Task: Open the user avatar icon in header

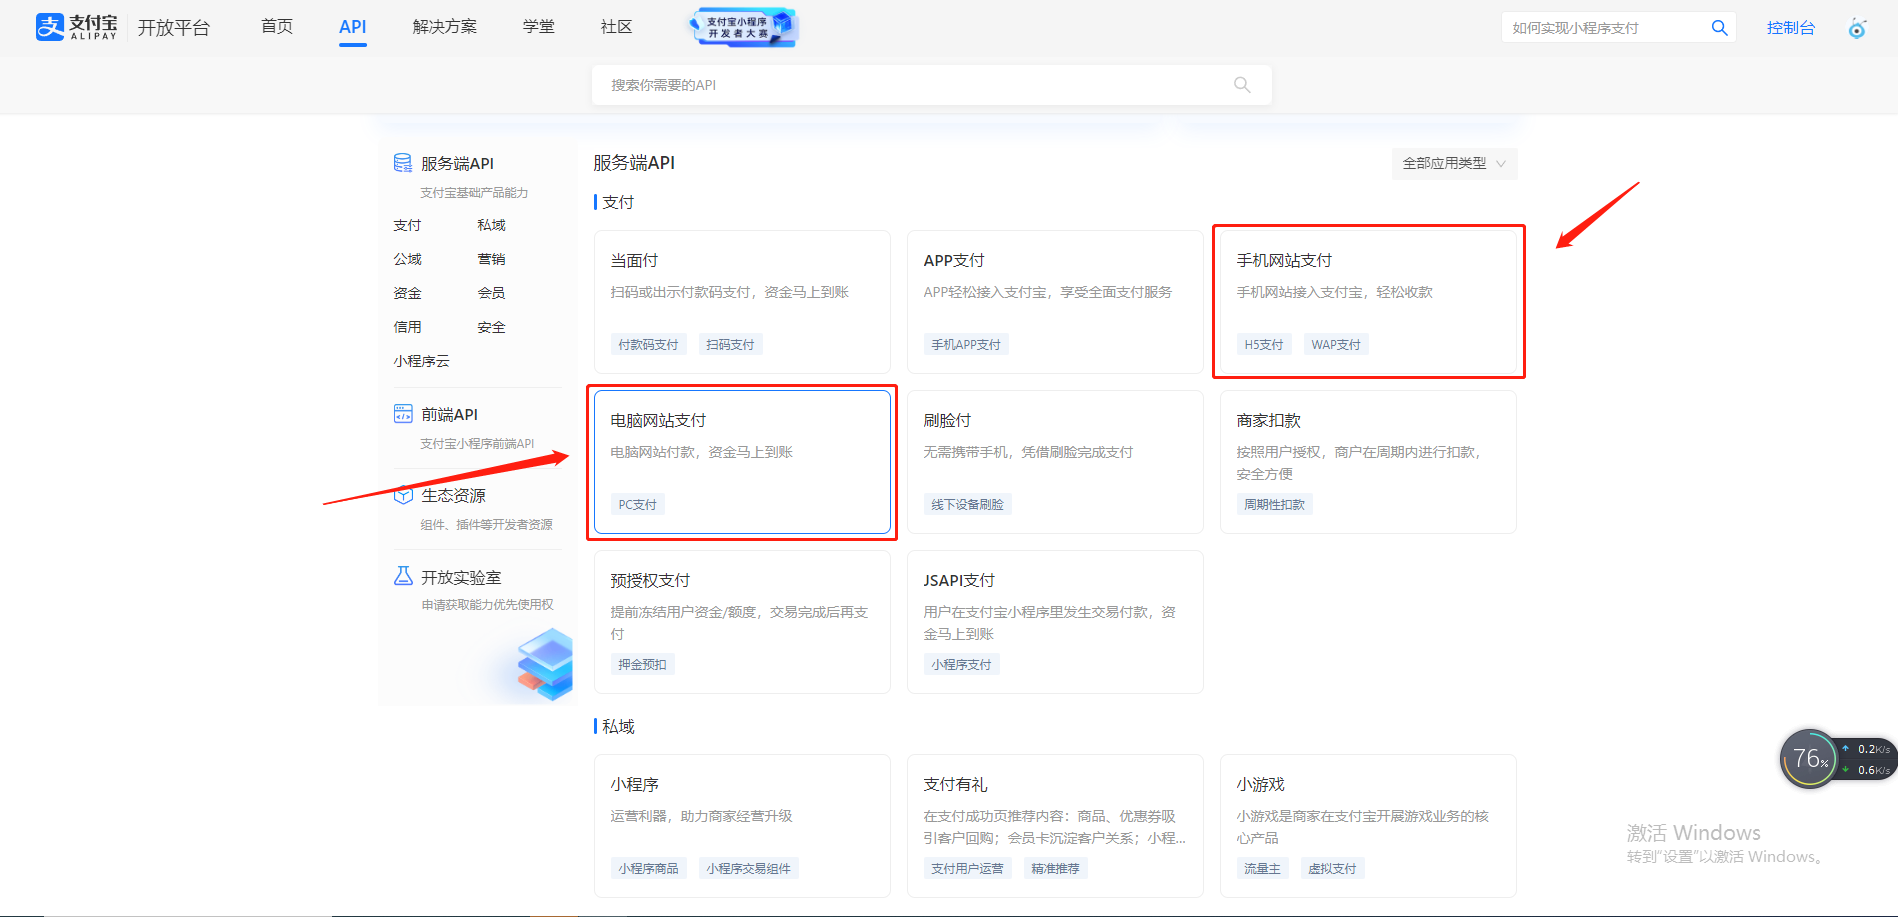Action: click(x=1857, y=28)
